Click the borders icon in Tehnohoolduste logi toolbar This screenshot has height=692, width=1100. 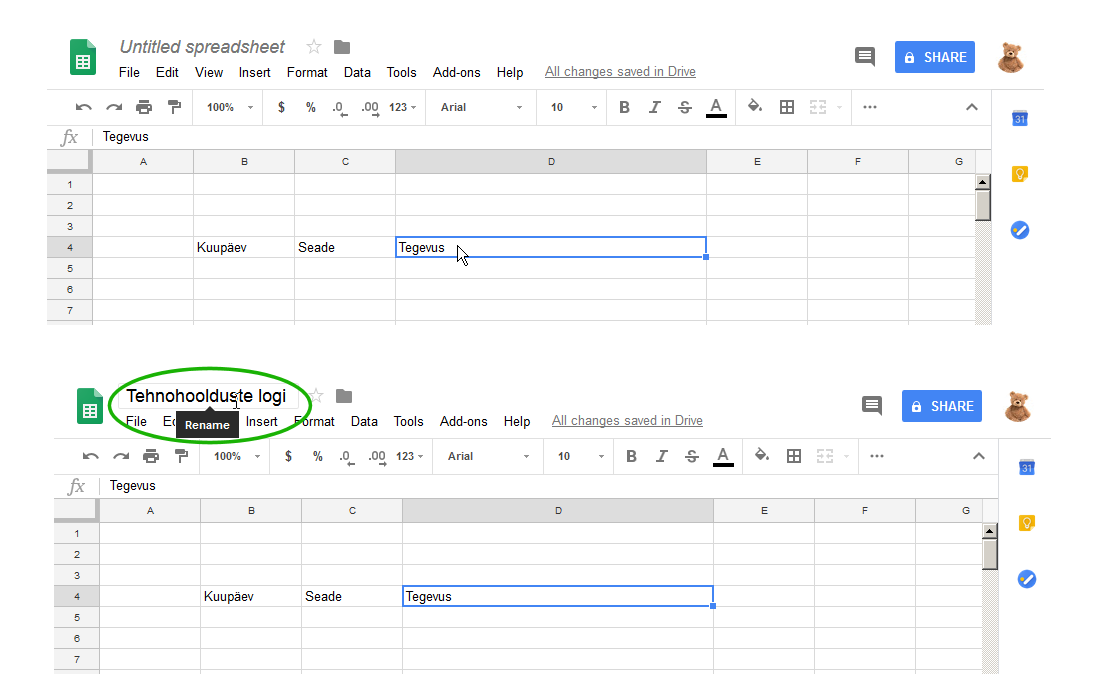[x=794, y=456]
